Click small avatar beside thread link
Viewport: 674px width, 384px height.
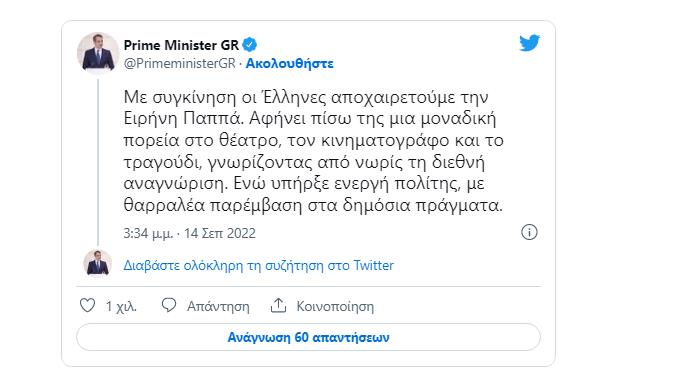coord(98,263)
